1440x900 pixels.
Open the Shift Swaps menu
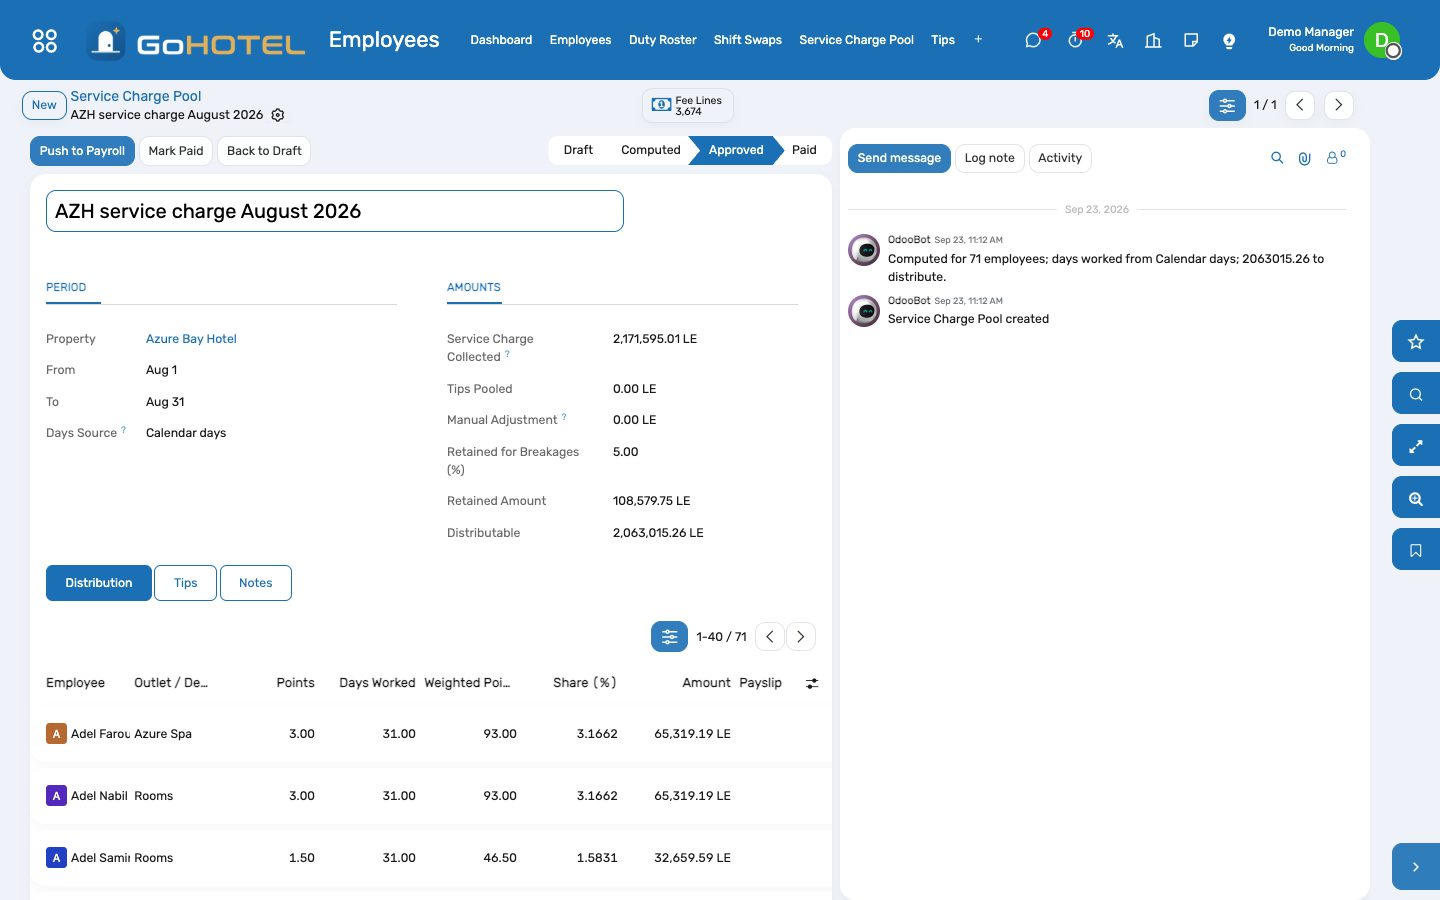click(748, 40)
